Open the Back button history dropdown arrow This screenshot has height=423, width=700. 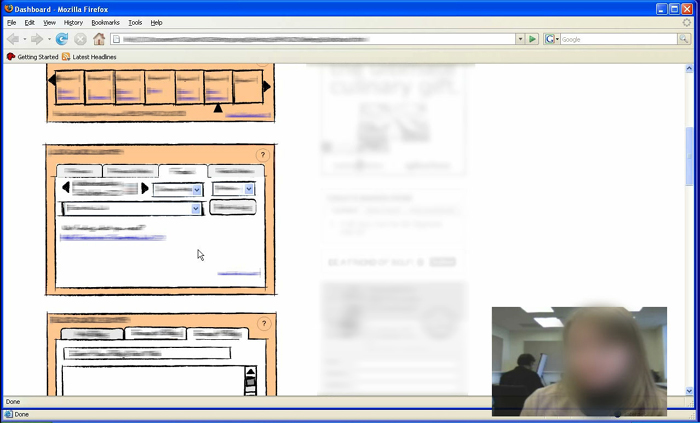[x=25, y=39]
